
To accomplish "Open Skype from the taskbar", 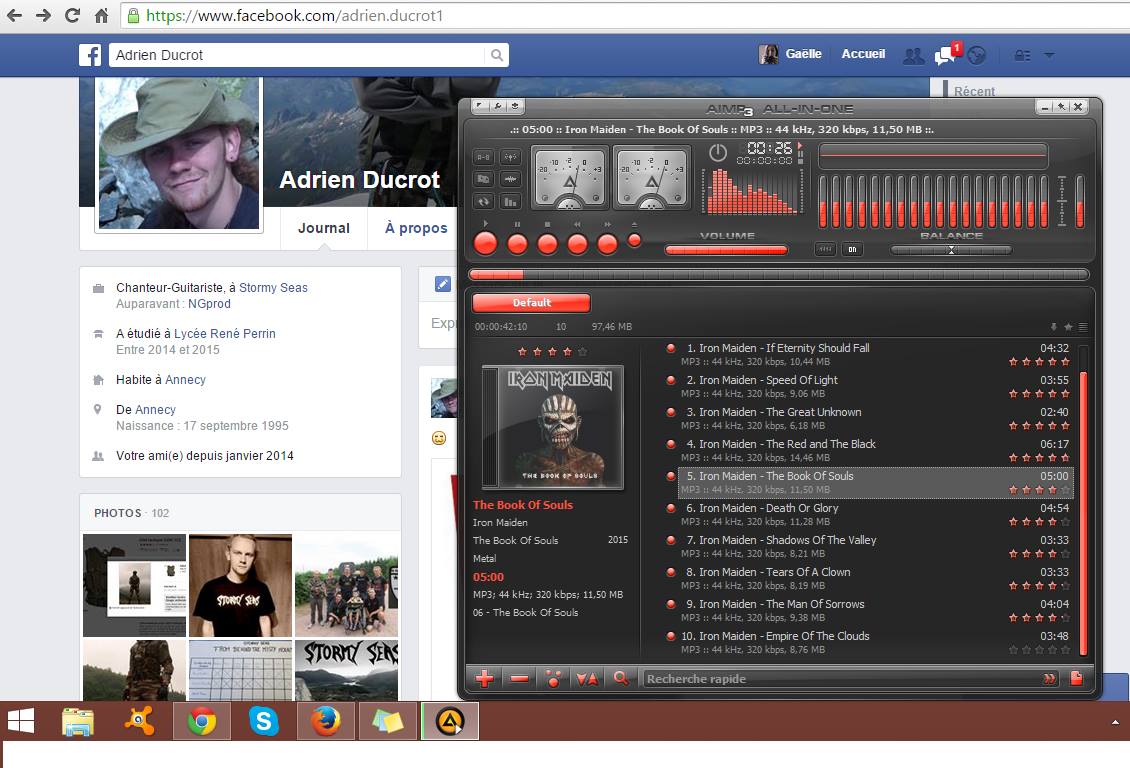I will (264, 720).
